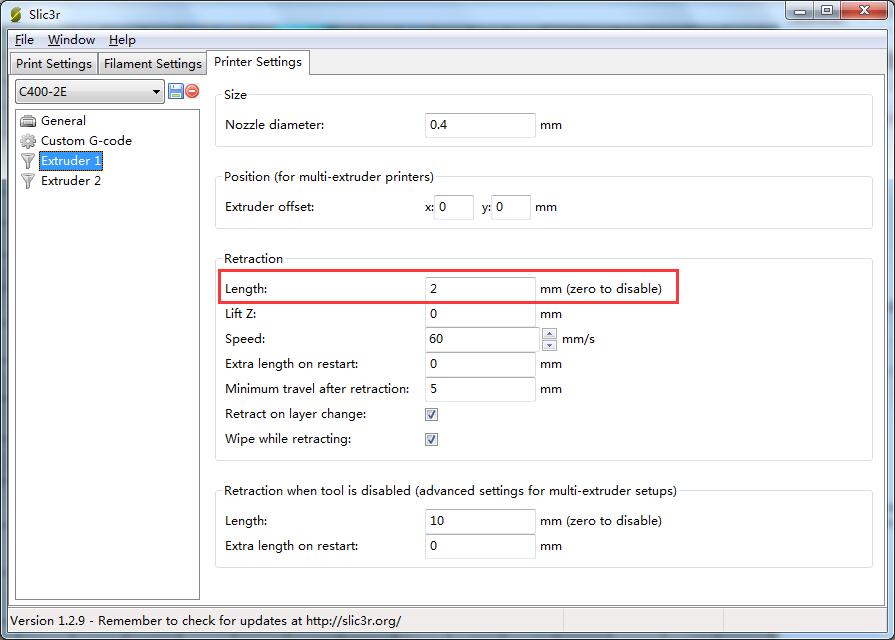
Task: Click the Lift Z input field
Action: [480, 314]
